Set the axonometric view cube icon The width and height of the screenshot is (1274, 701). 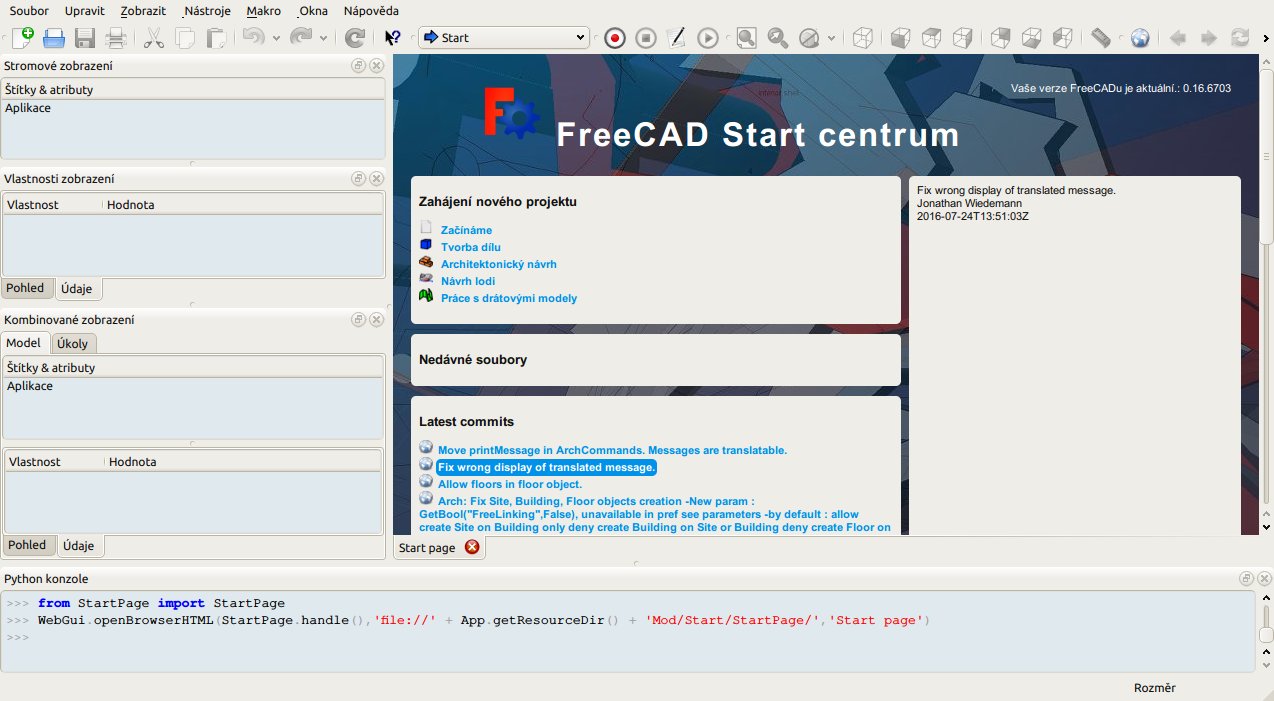[x=862, y=38]
